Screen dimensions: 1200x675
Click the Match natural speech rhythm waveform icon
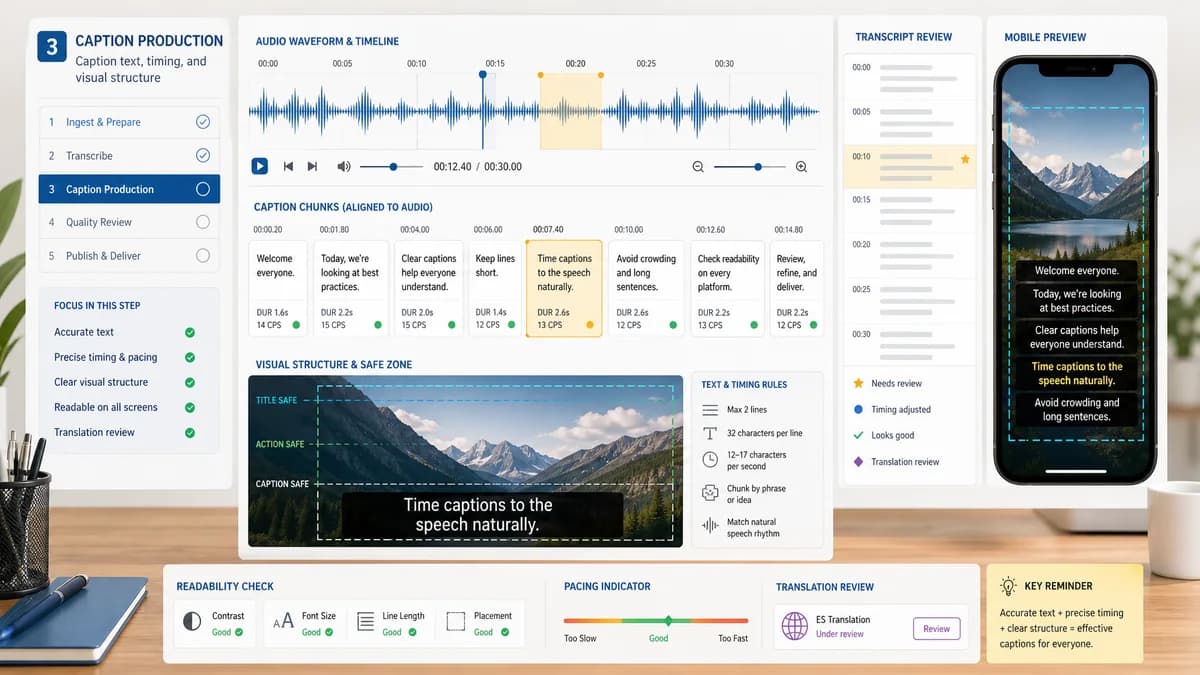[x=710, y=526]
